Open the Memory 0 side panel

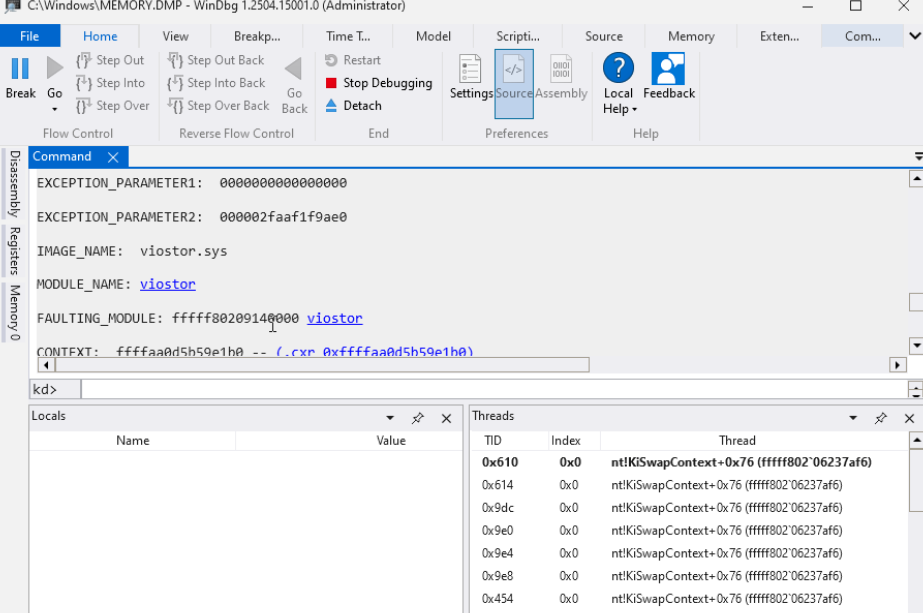point(15,313)
